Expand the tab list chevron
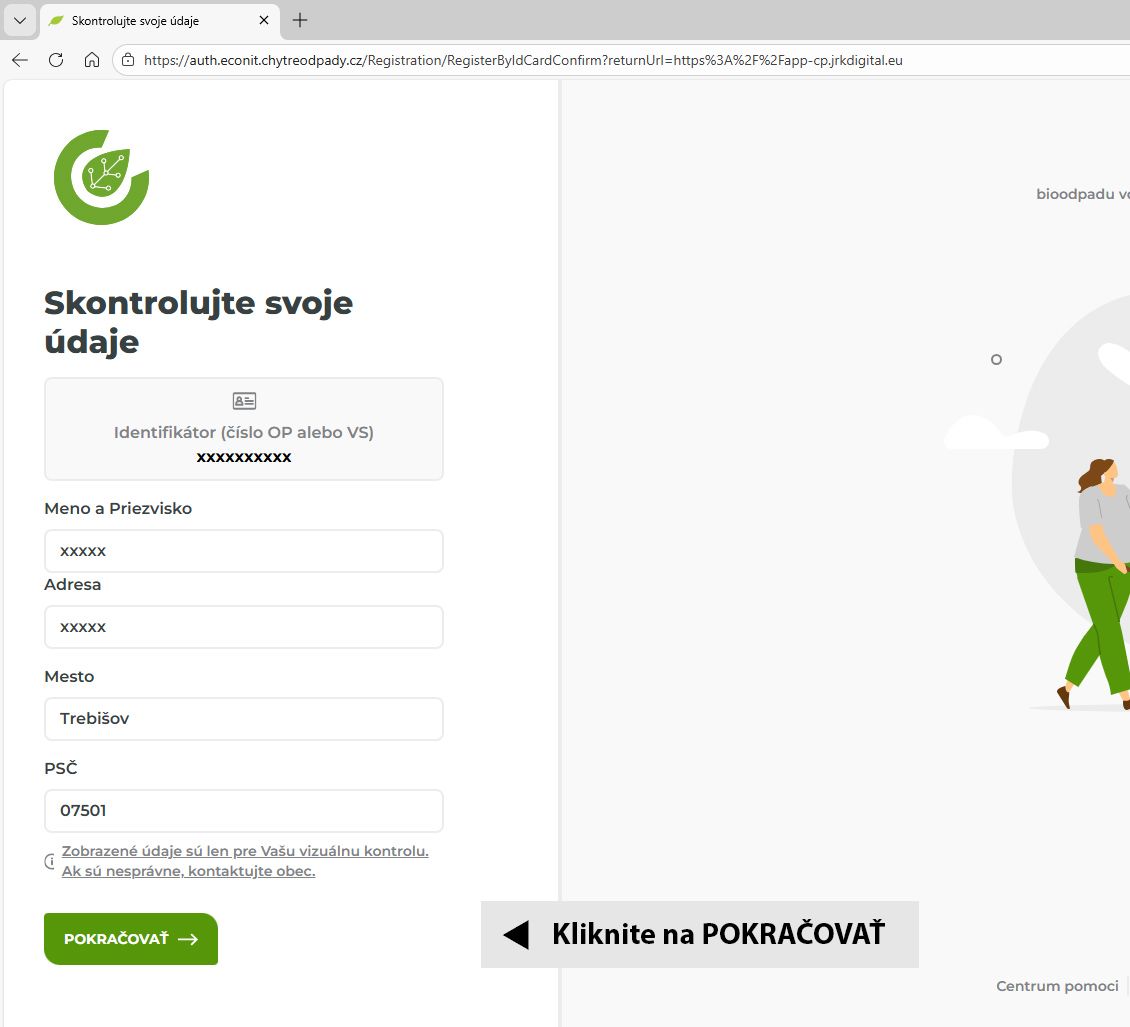This screenshot has height=1027, width=1130. tap(19, 20)
